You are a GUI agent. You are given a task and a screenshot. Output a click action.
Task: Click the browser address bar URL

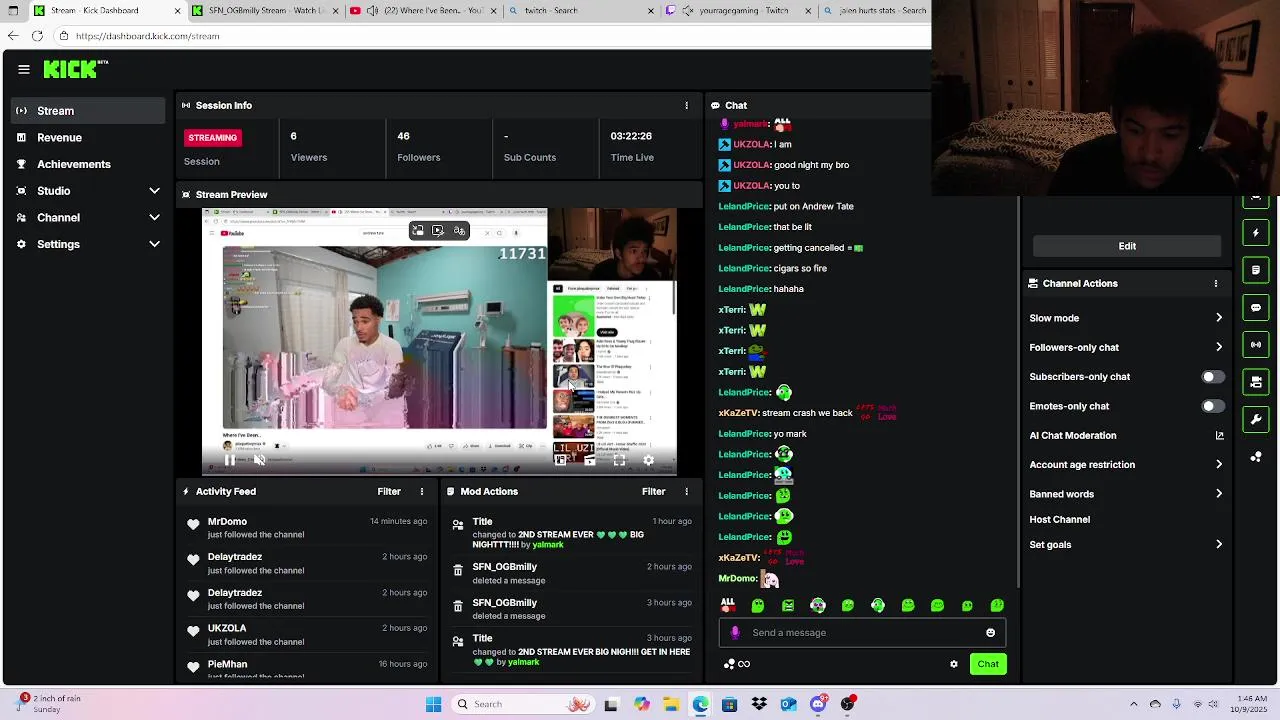pos(147,36)
